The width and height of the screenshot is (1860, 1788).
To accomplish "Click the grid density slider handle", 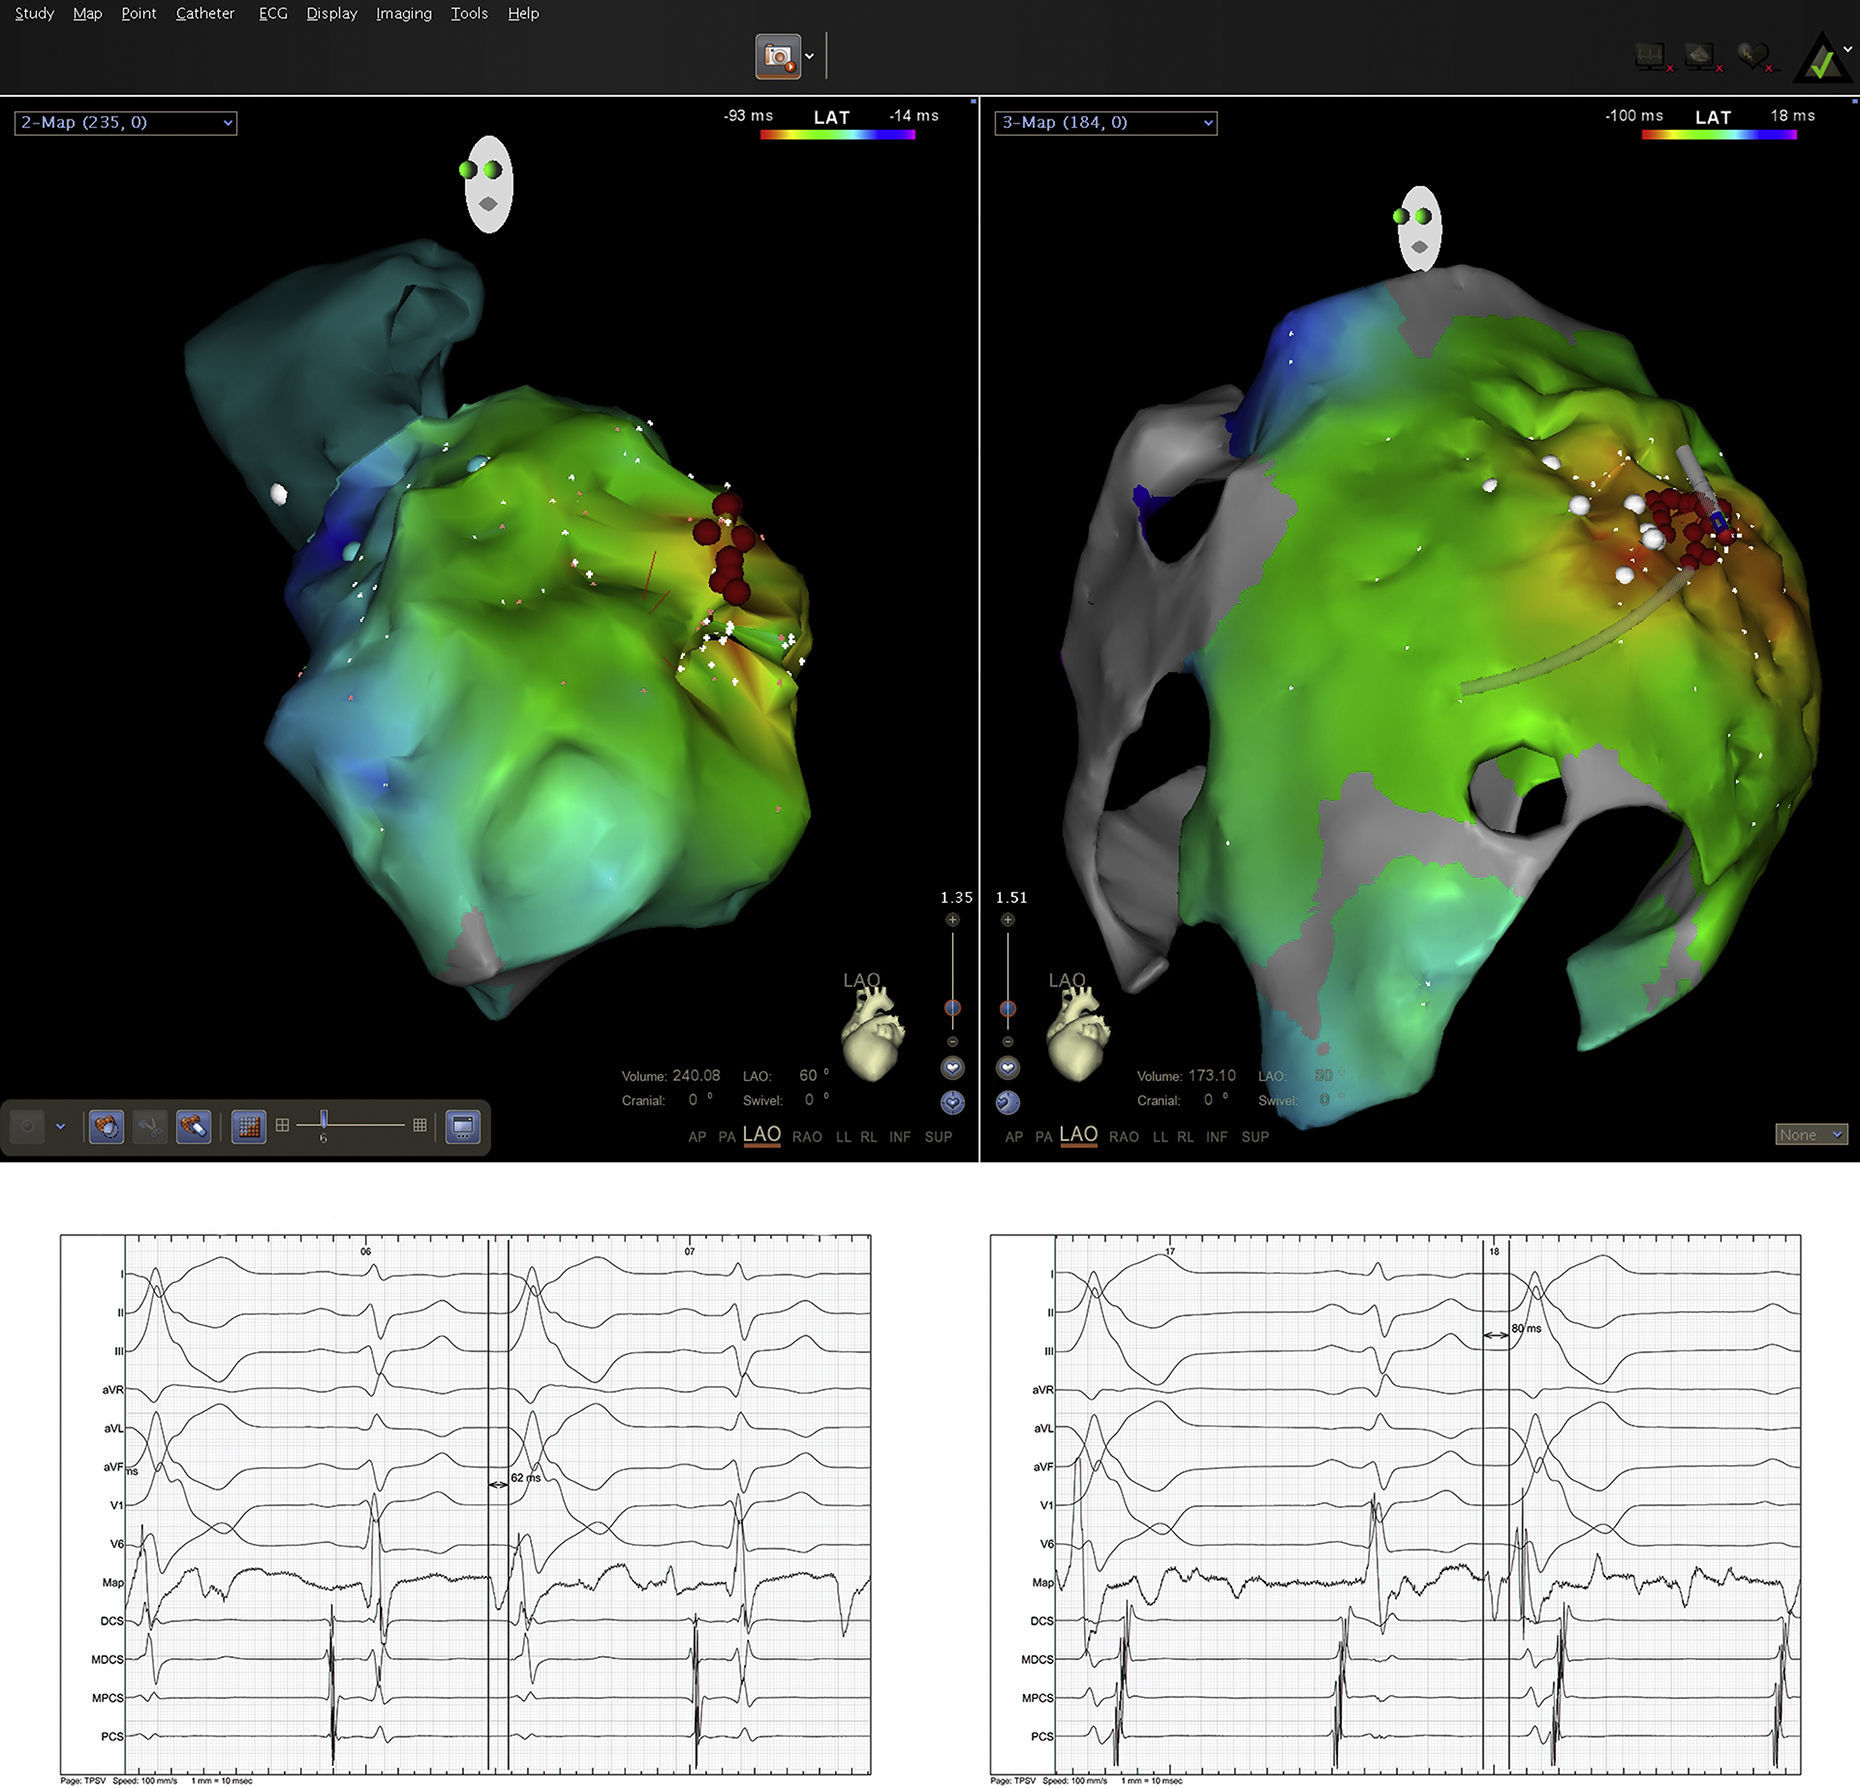I will click(323, 1120).
